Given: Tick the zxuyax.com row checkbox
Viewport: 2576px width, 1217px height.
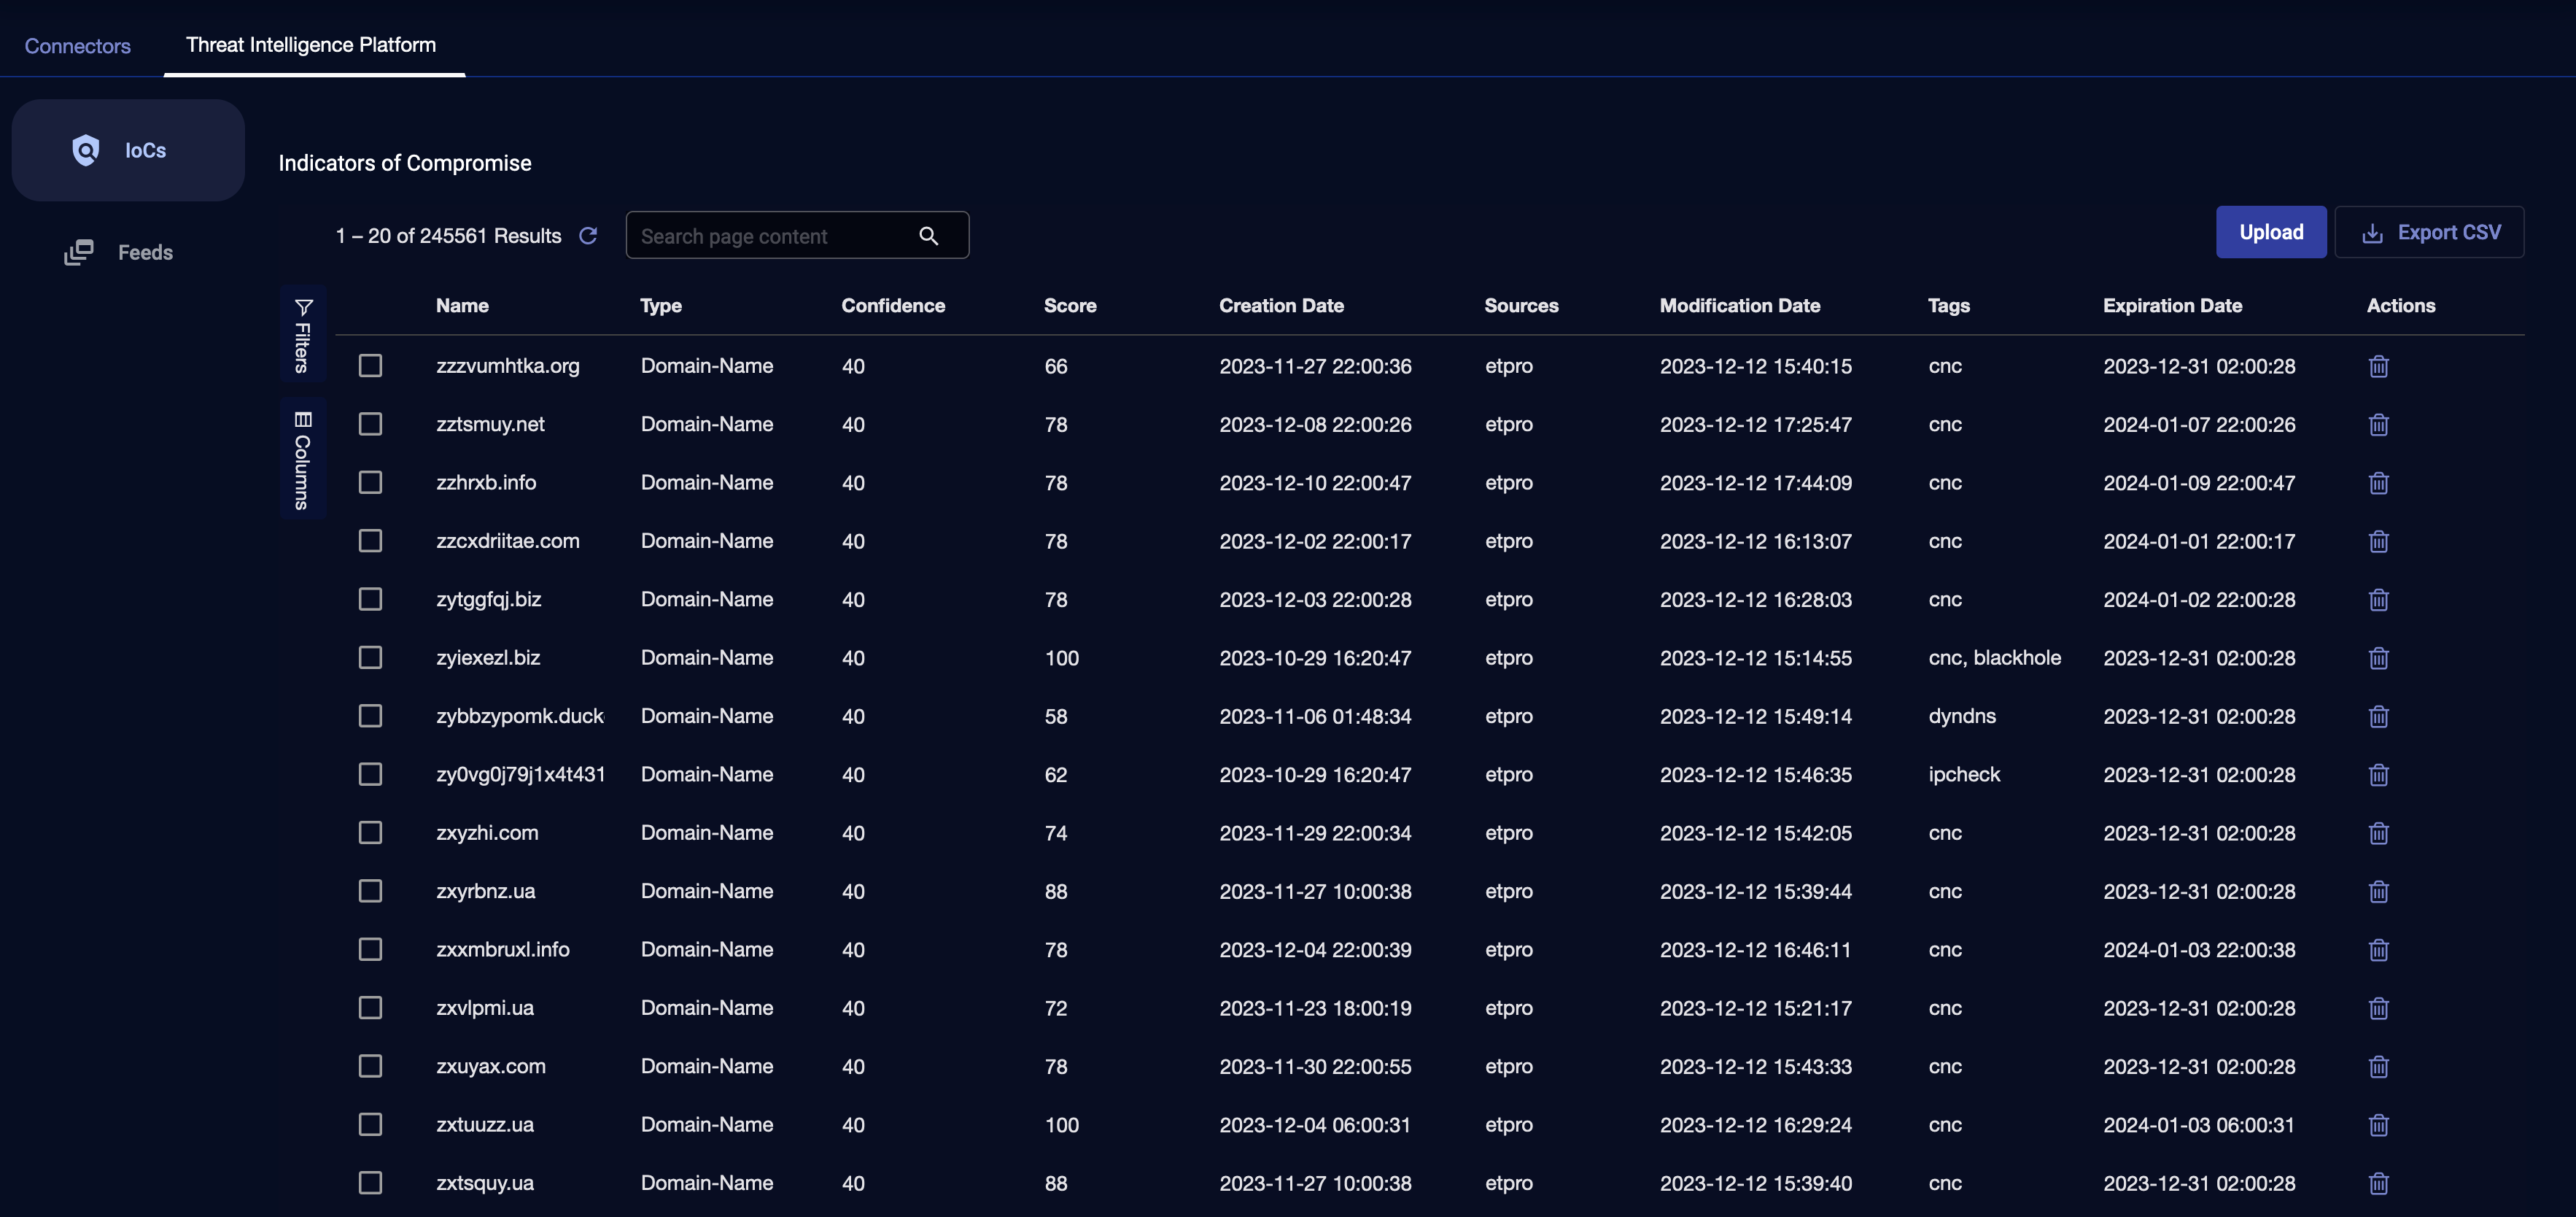Looking at the screenshot, I should click(370, 1066).
